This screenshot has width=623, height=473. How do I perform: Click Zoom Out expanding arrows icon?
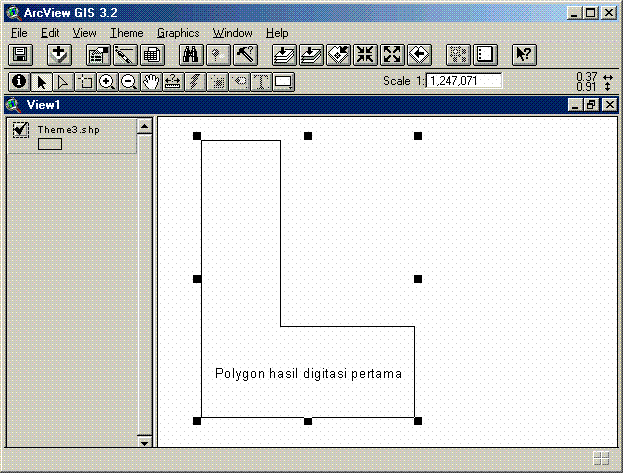coord(392,55)
